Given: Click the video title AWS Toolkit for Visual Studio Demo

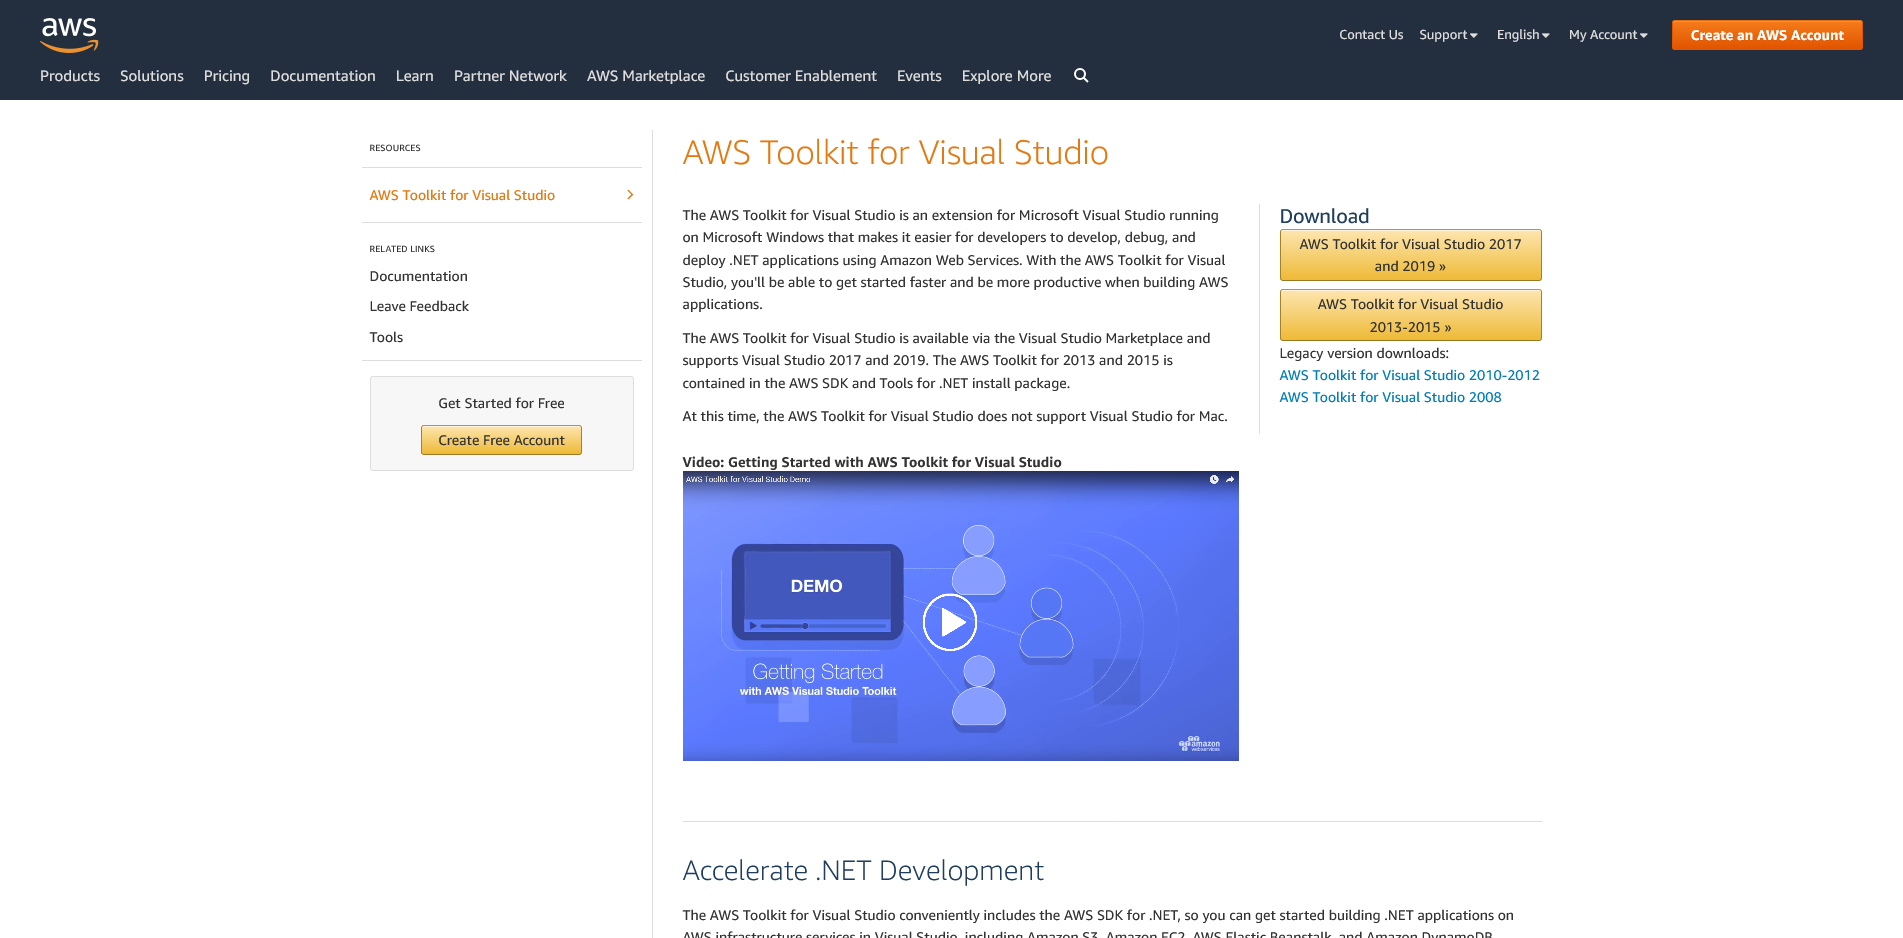Looking at the screenshot, I should tap(748, 479).
